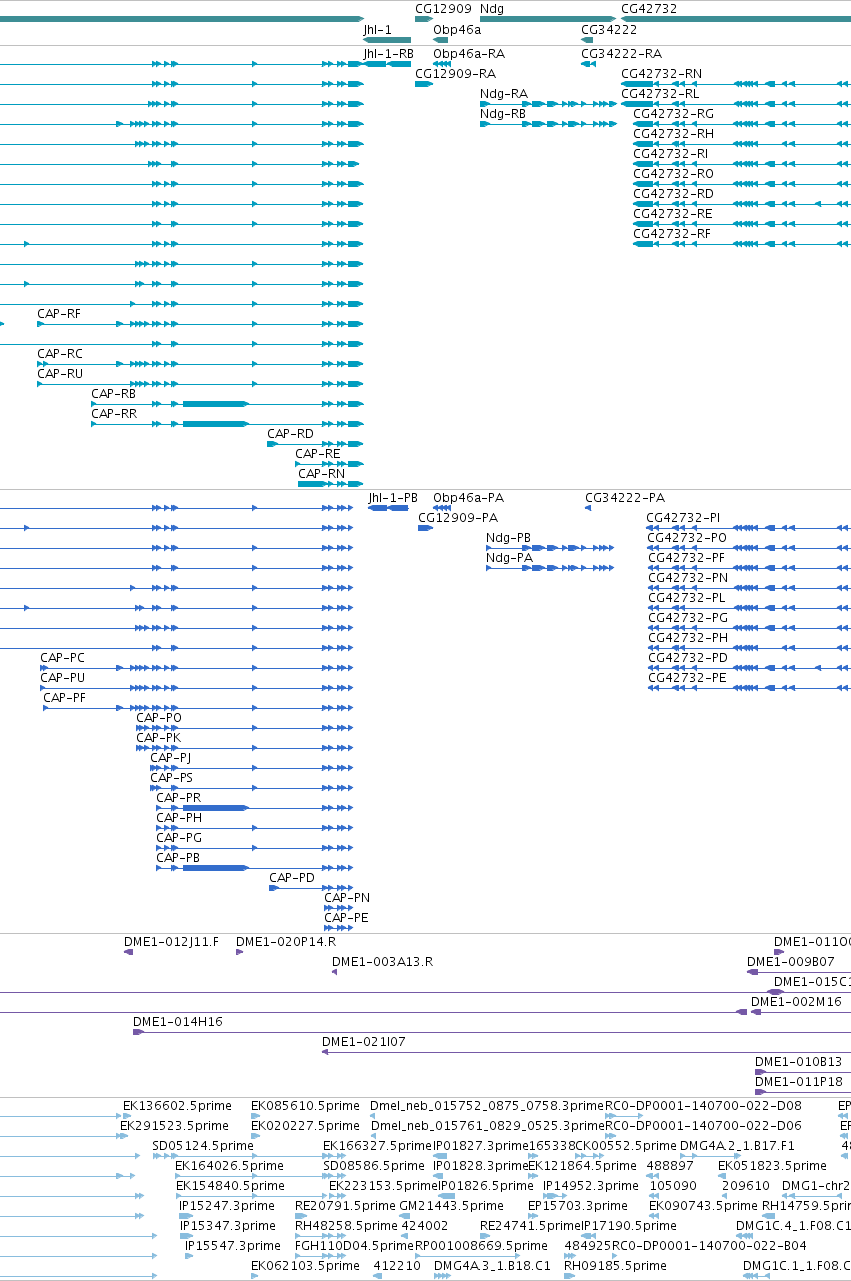Open the EK136602.5prime EST label
Screen dimensions: 851x1281
177,1106
